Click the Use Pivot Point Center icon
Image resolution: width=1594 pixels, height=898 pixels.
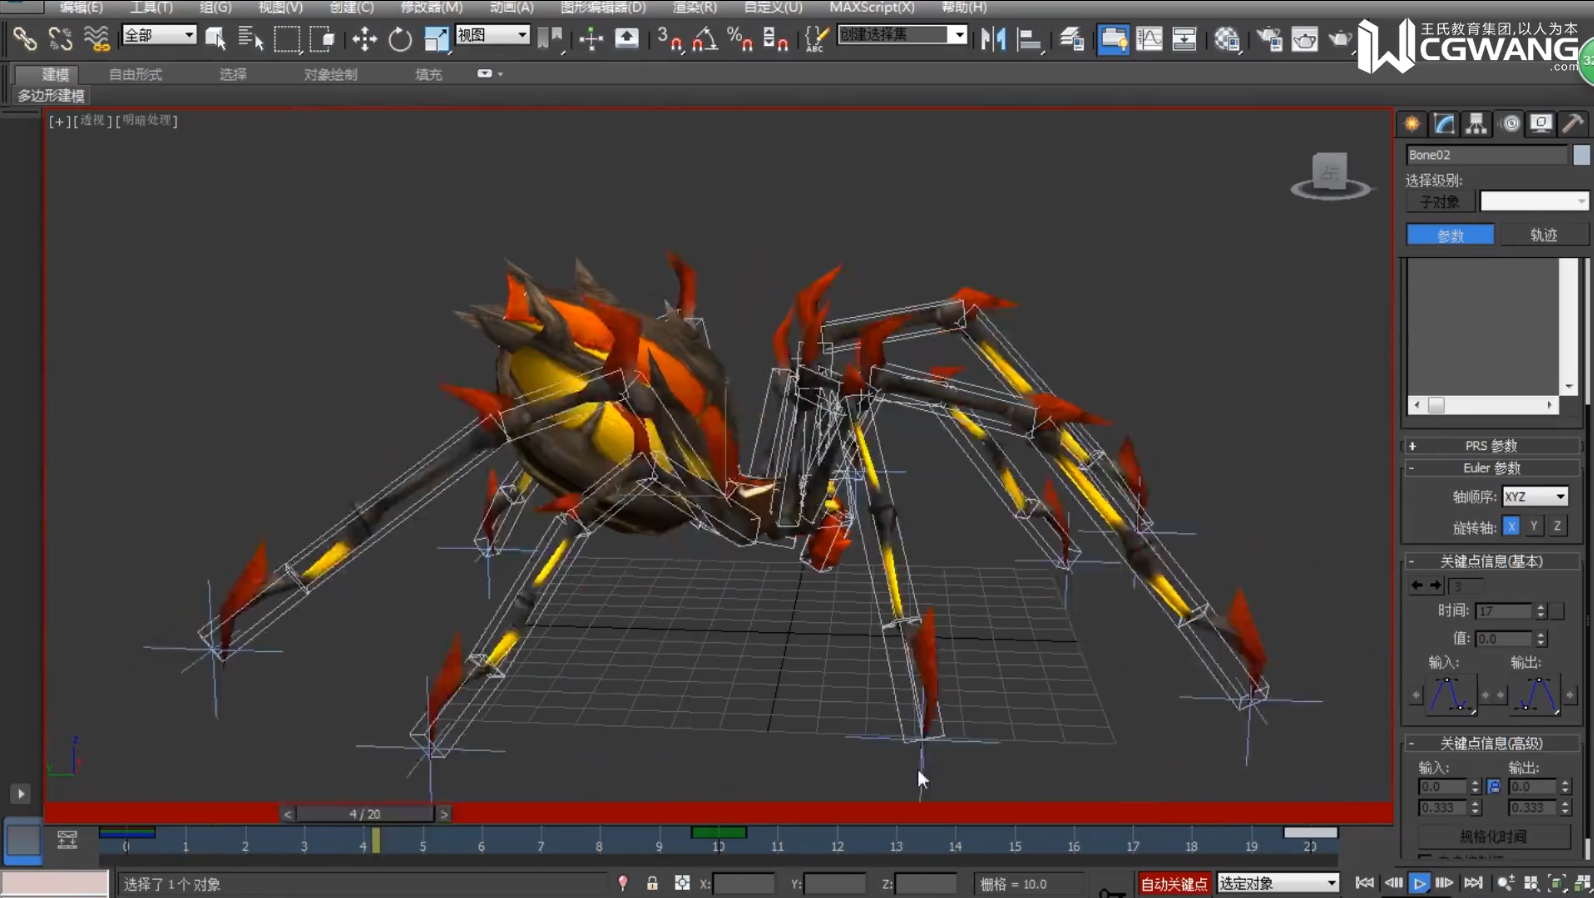click(x=549, y=39)
